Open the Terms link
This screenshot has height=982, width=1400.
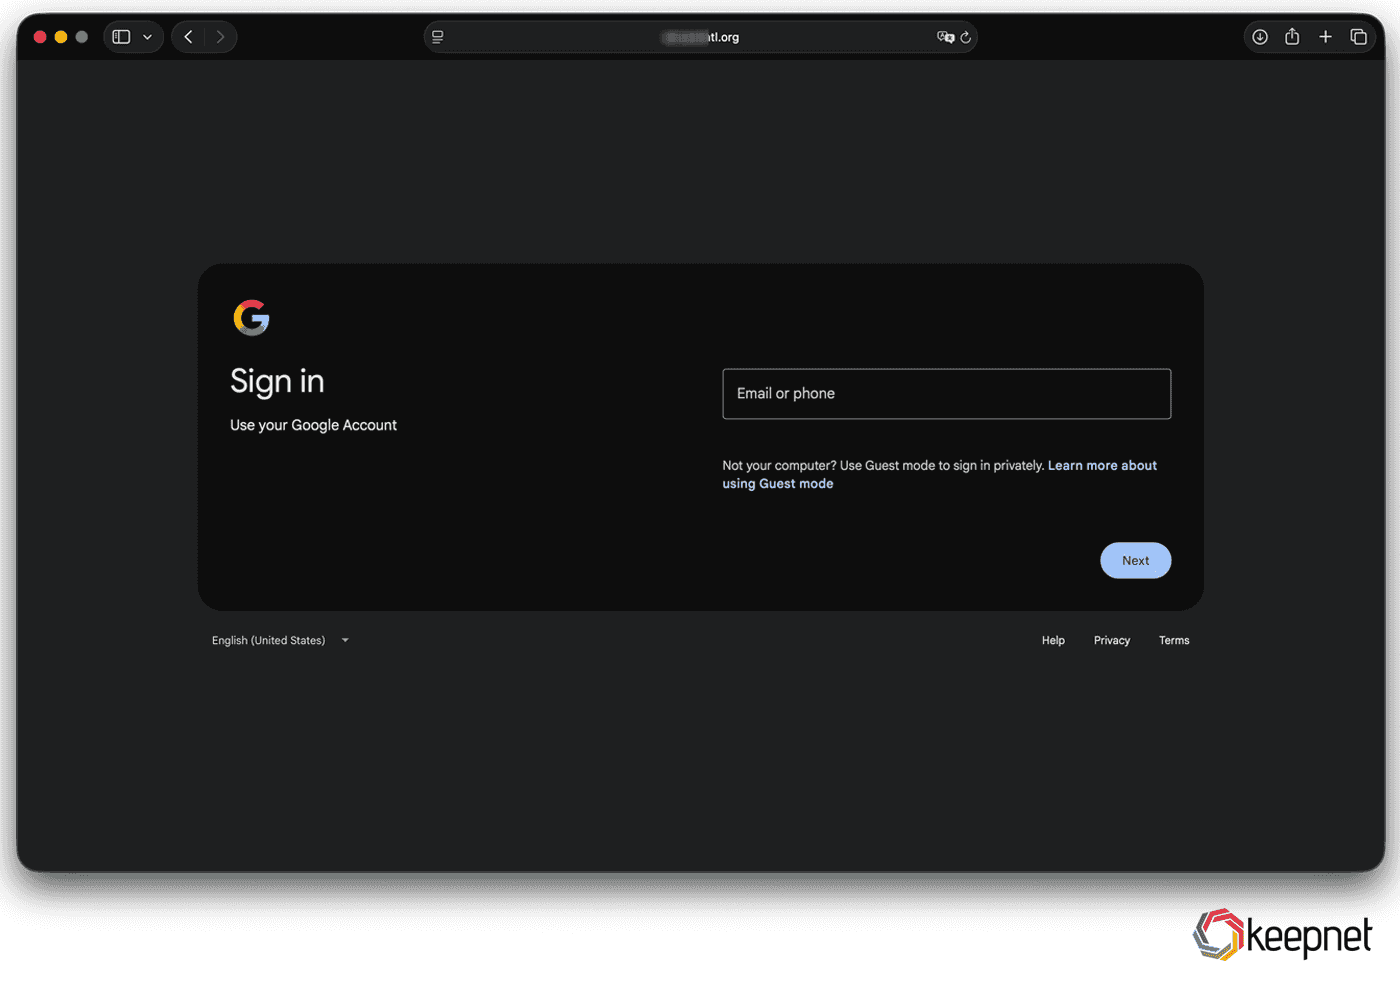1174,641
